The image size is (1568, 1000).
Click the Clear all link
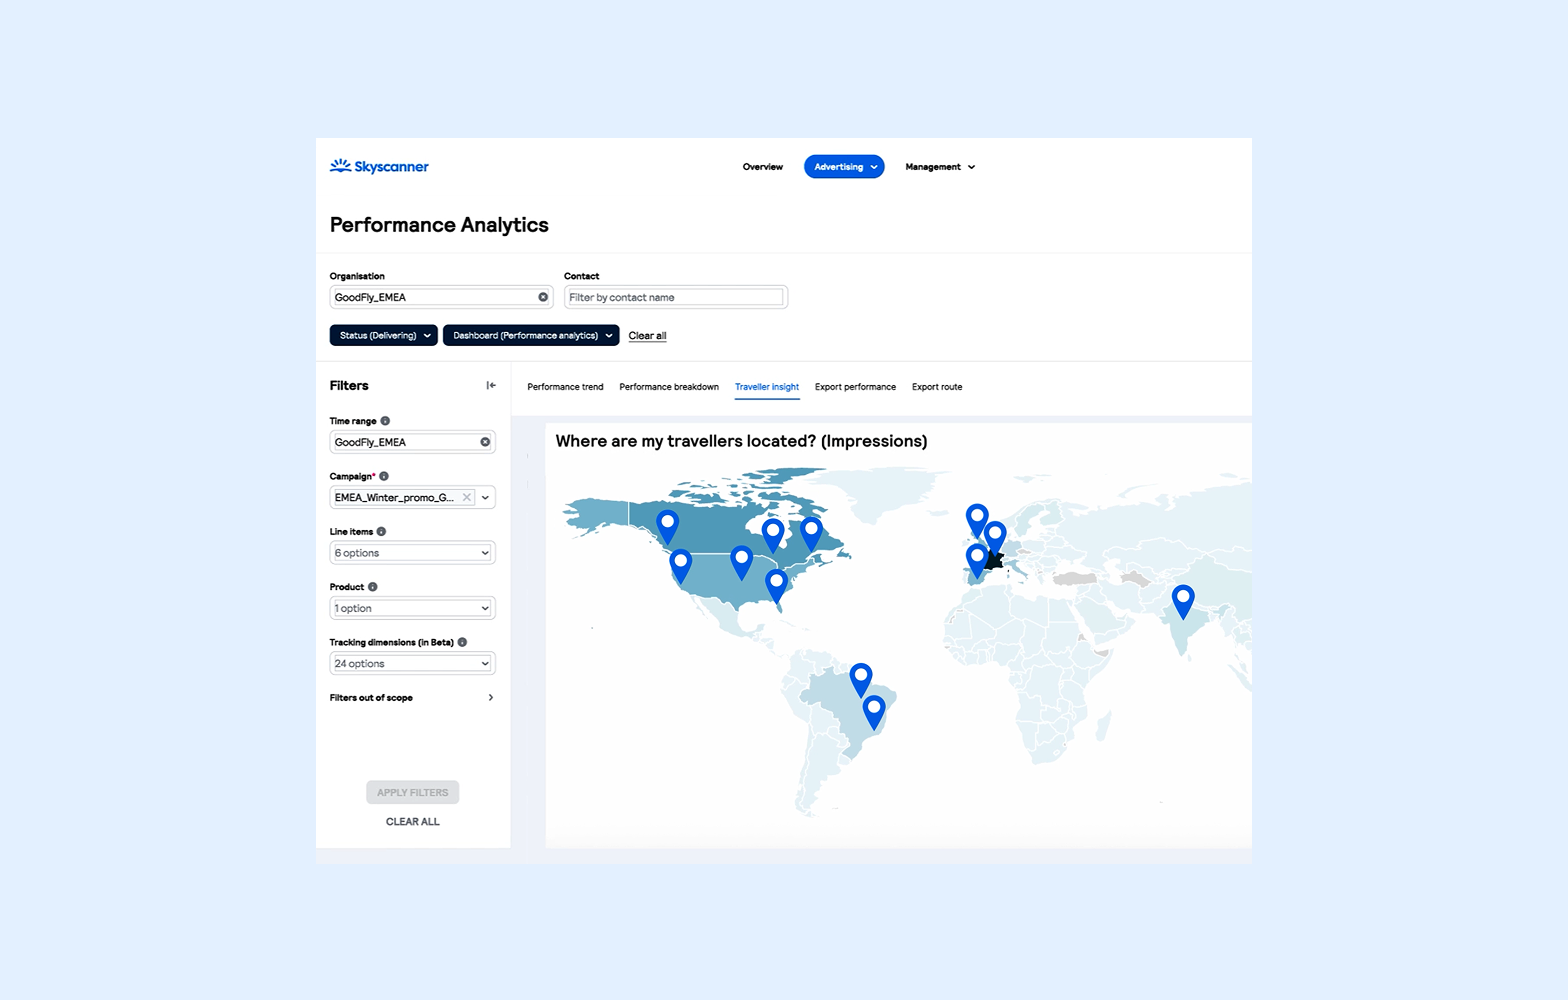tap(647, 336)
